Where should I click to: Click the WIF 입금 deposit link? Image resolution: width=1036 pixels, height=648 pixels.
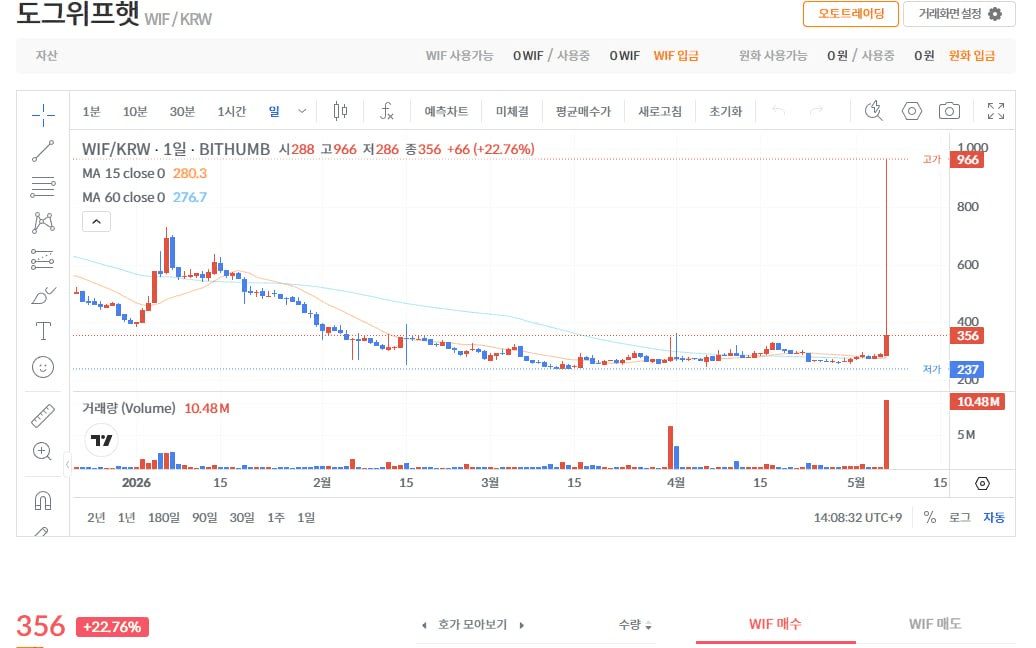point(676,56)
